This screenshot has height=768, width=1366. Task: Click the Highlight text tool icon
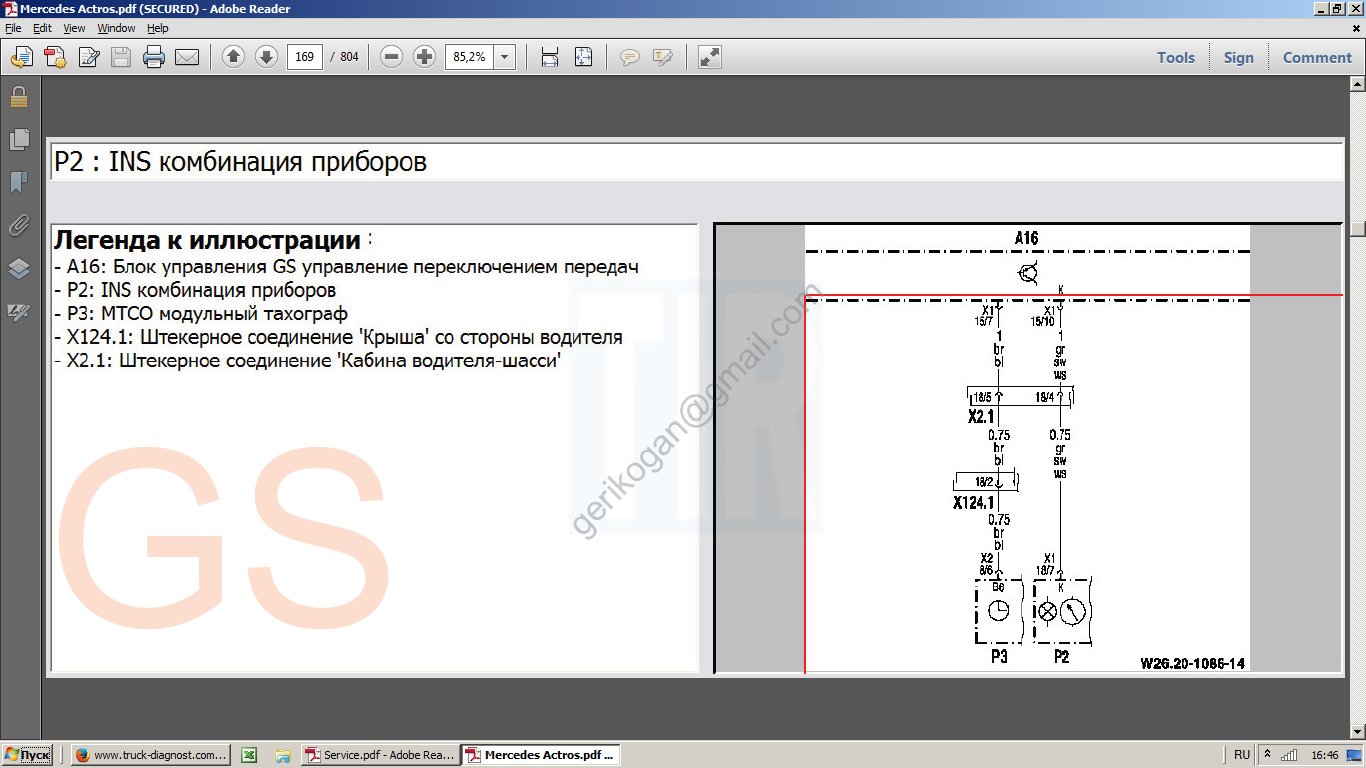coord(662,57)
